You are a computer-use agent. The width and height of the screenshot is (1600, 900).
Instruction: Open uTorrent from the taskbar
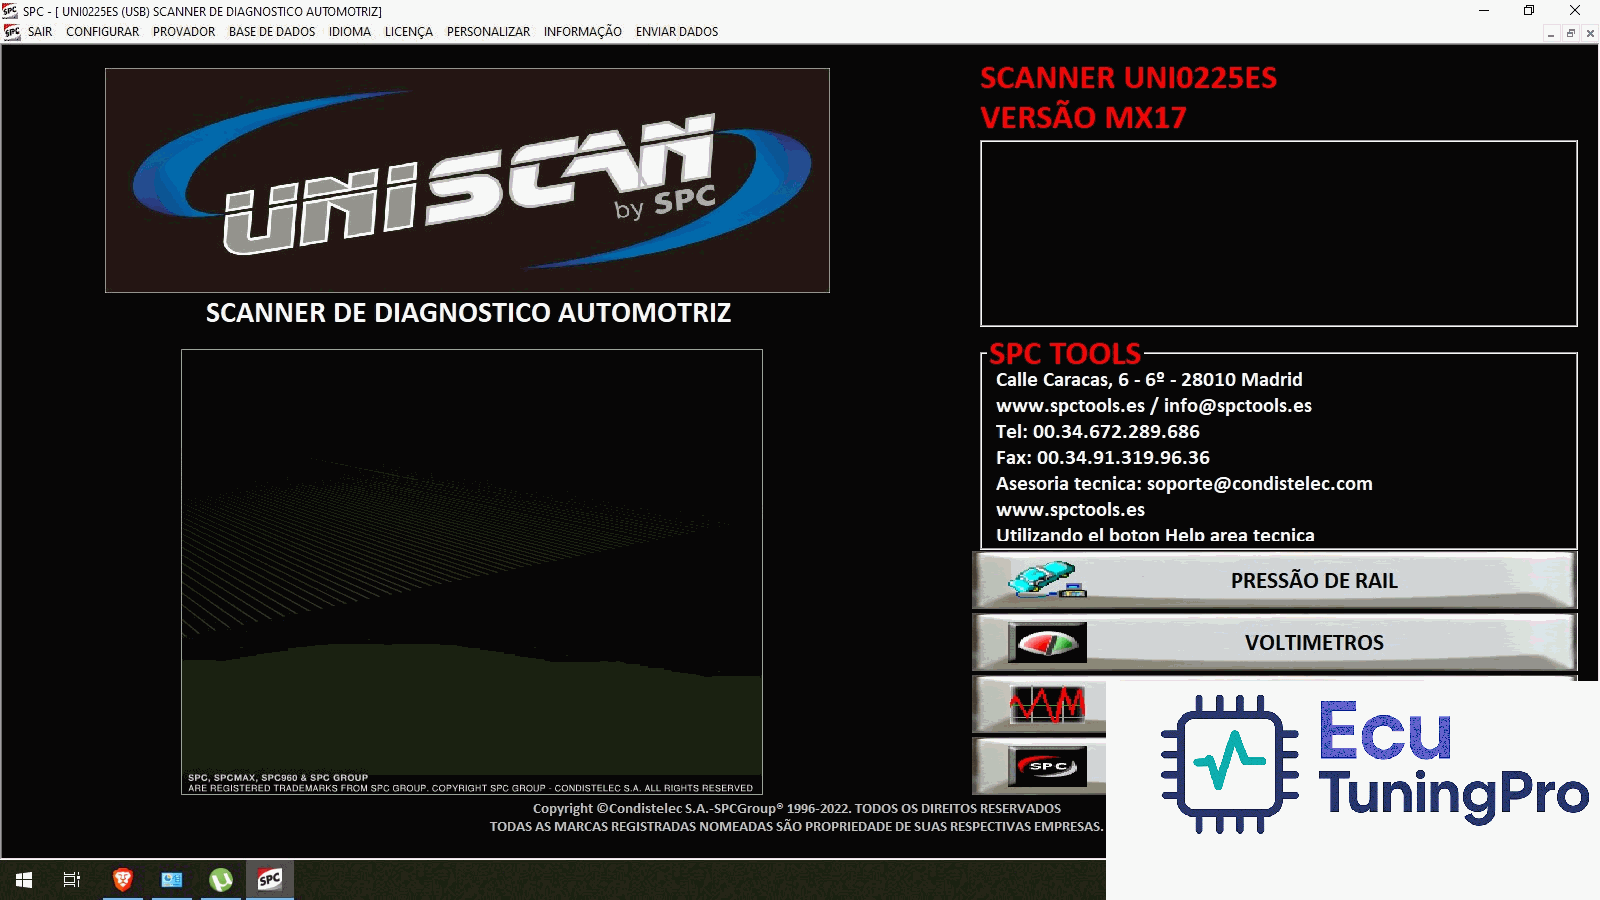[x=221, y=880]
